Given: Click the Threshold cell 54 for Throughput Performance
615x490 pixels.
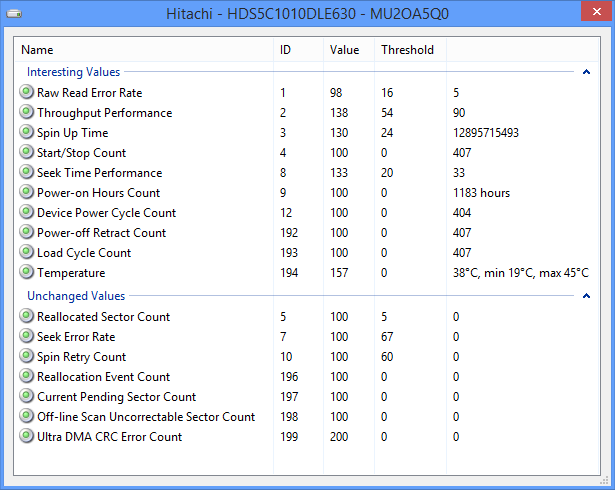Looking at the screenshot, I should click(x=387, y=113).
